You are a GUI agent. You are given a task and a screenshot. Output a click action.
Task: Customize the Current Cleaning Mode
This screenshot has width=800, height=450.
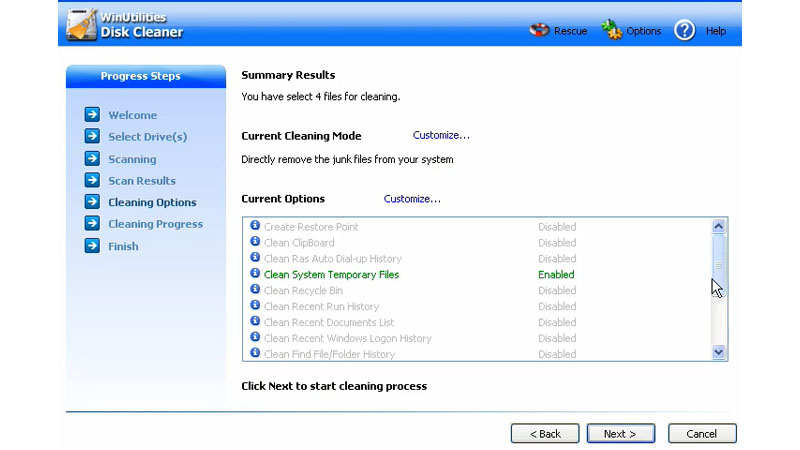pyautogui.click(x=441, y=135)
